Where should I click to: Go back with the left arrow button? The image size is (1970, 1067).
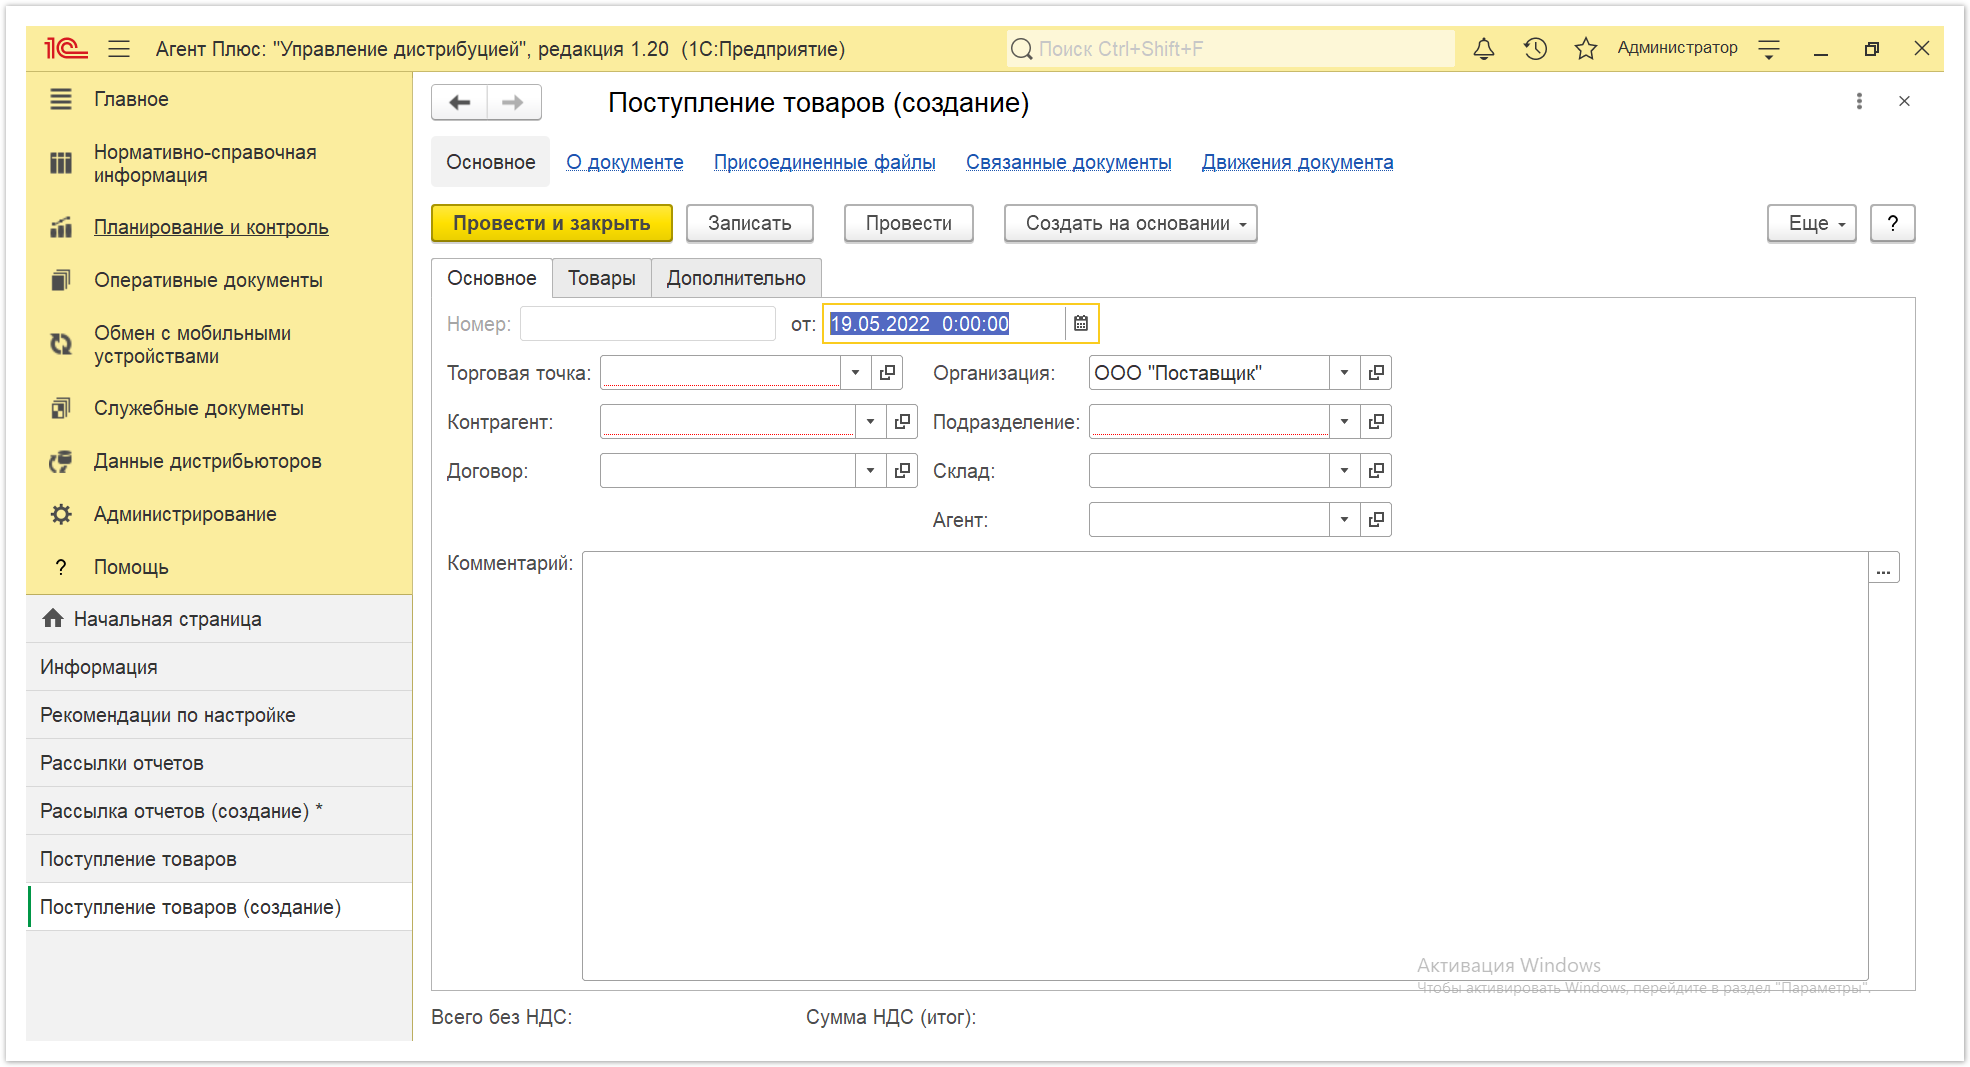coord(460,102)
